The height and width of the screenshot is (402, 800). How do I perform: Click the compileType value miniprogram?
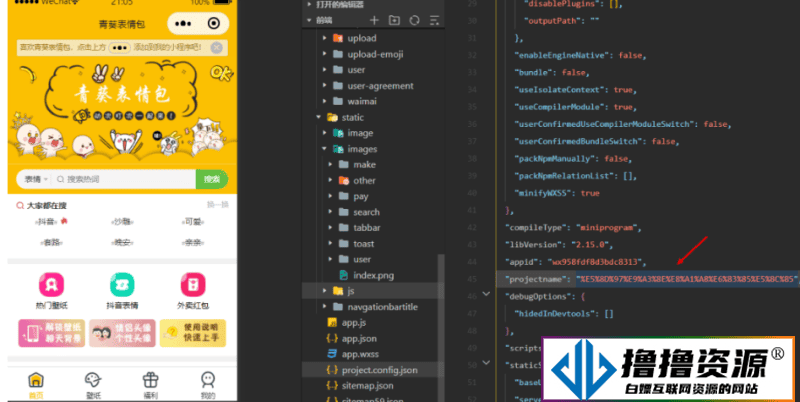607,228
